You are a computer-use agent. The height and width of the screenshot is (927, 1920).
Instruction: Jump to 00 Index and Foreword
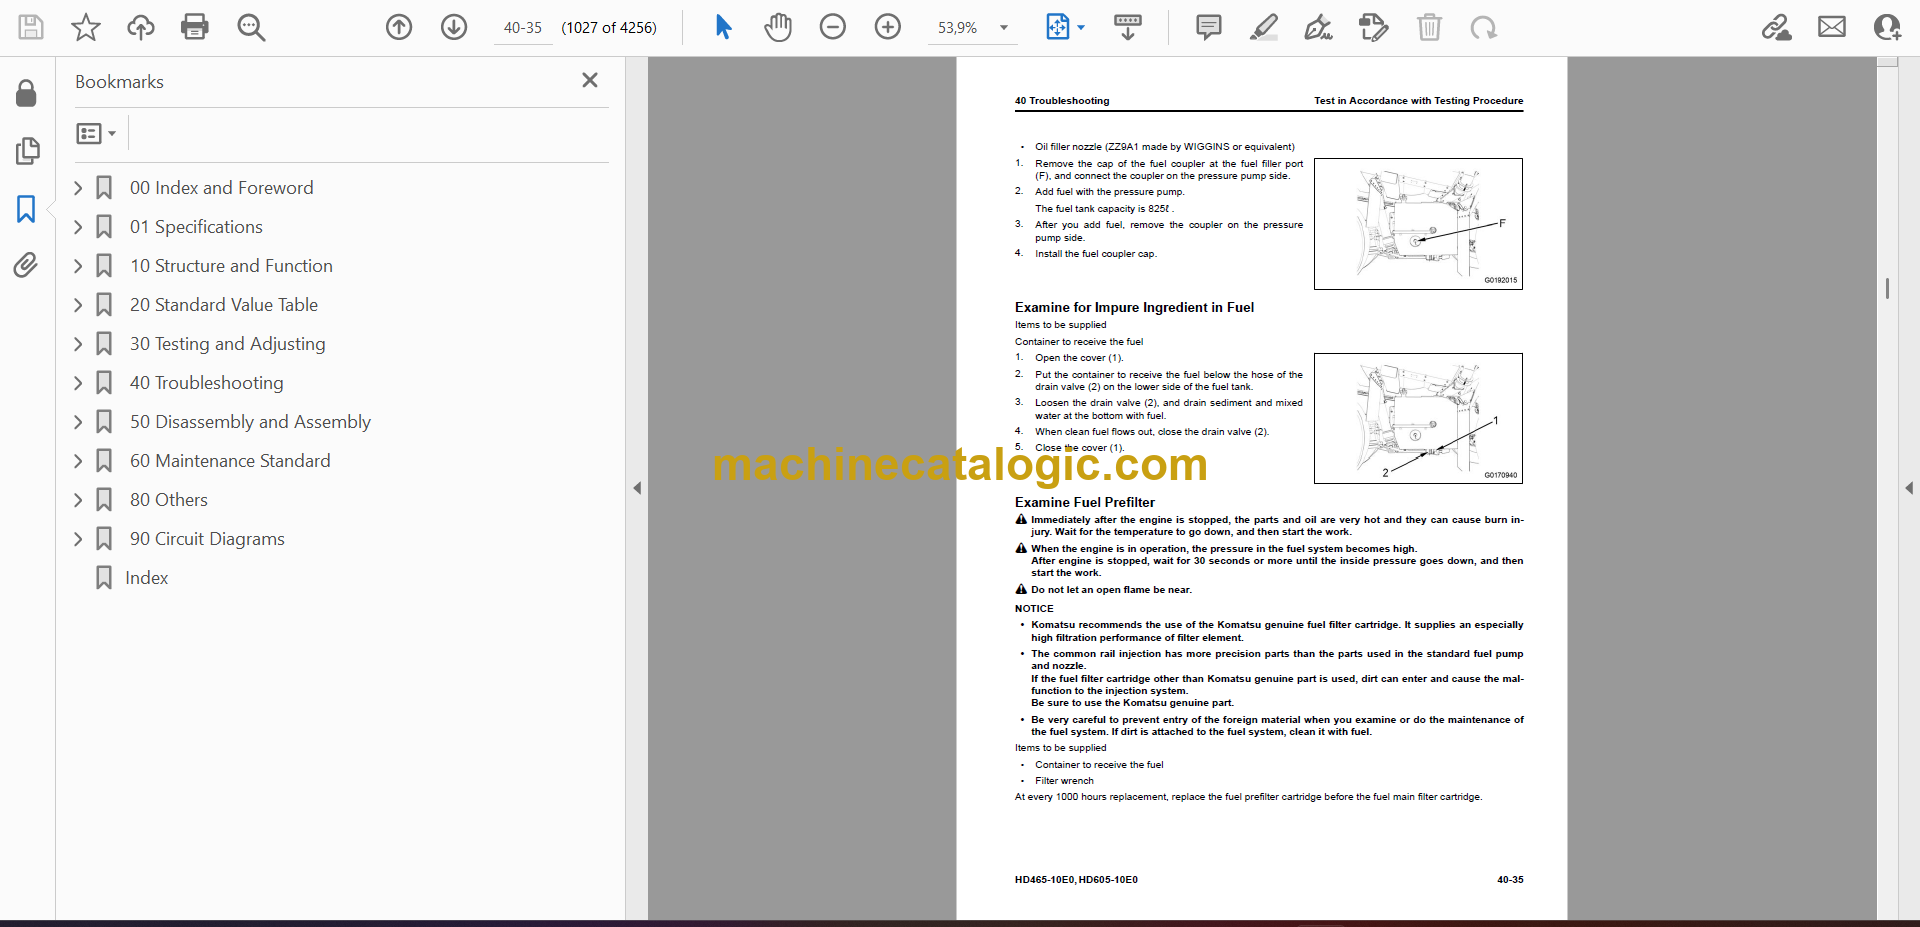[221, 188]
